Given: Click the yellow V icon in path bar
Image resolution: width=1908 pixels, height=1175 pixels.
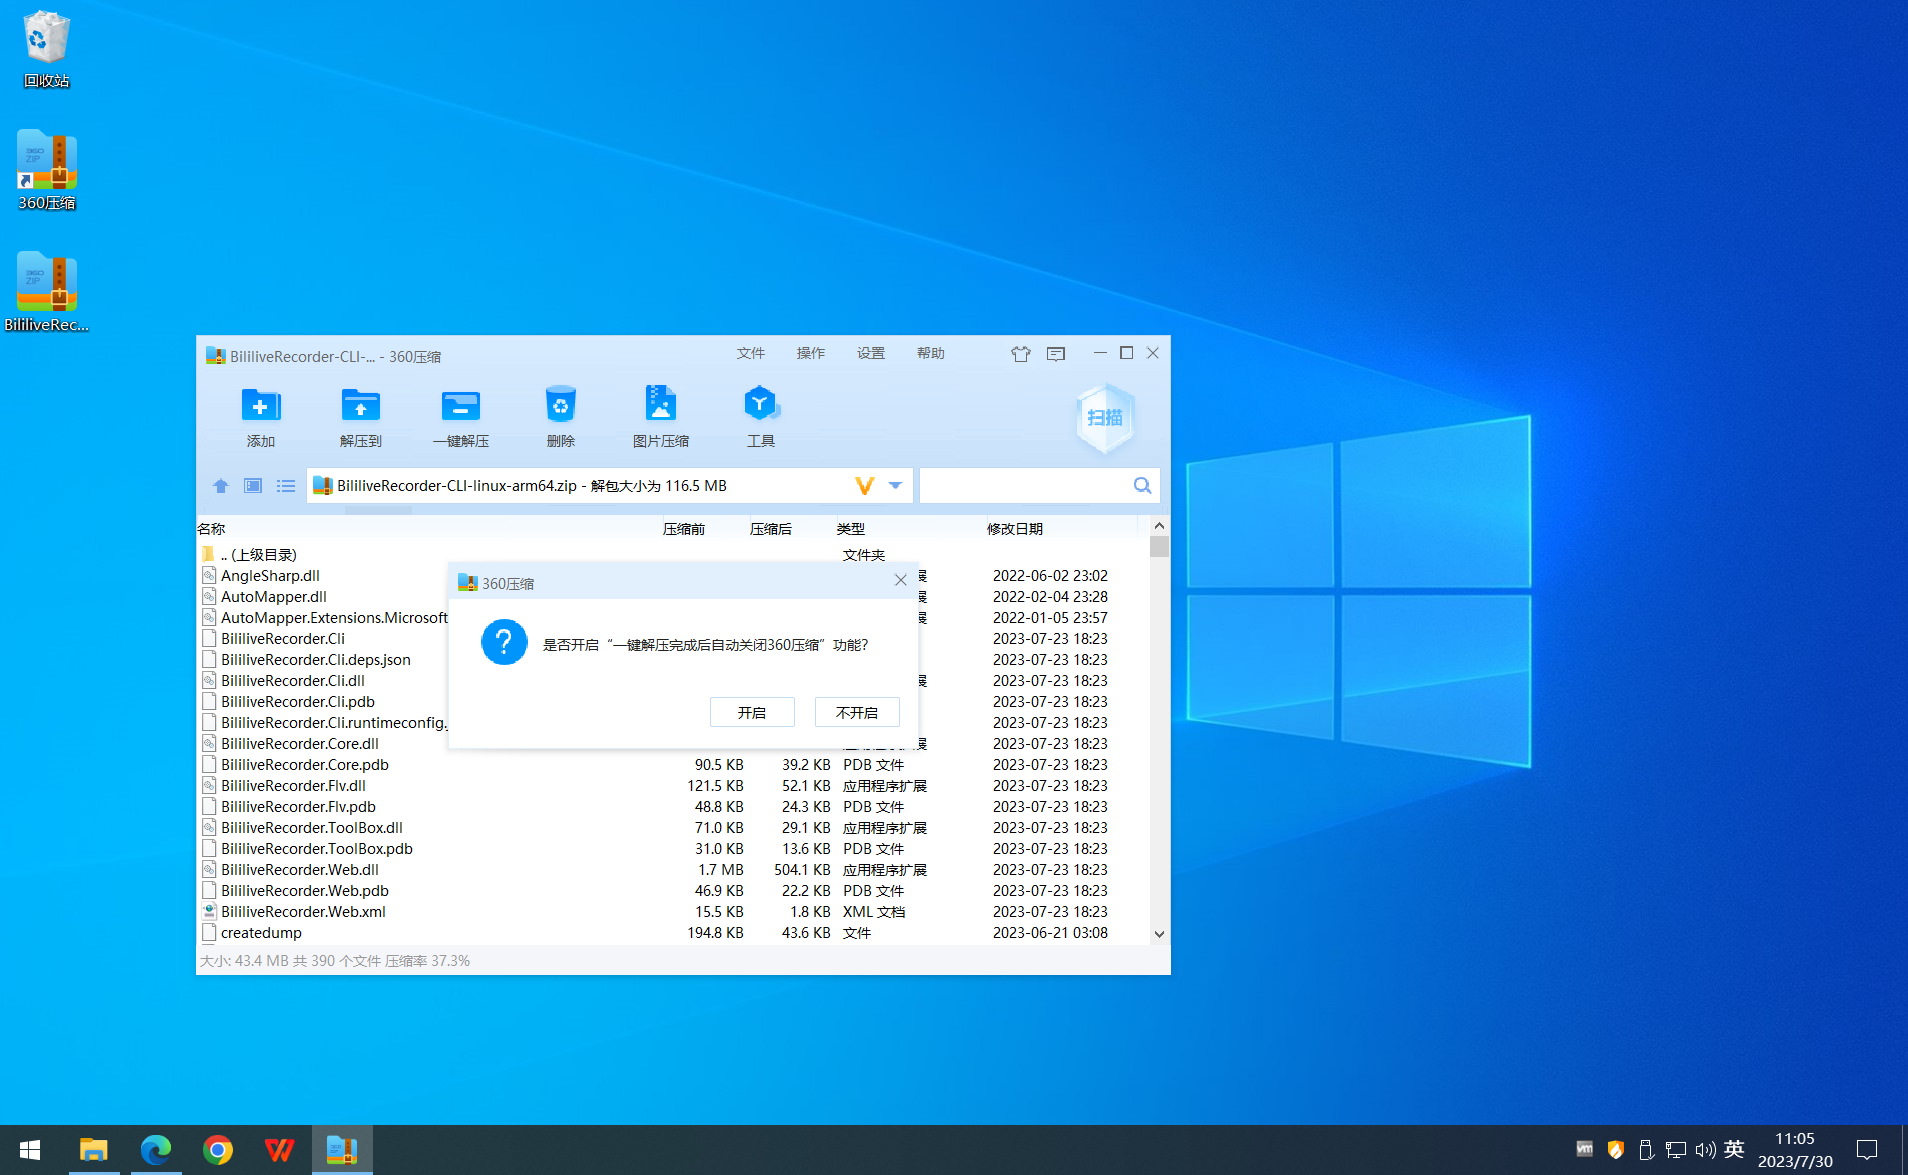Looking at the screenshot, I should click(x=865, y=486).
